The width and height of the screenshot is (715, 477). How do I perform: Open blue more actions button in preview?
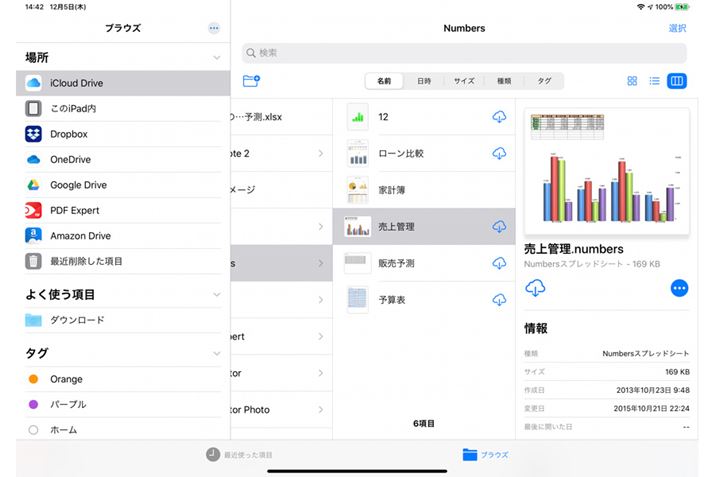pyautogui.click(x=679, y=288)
